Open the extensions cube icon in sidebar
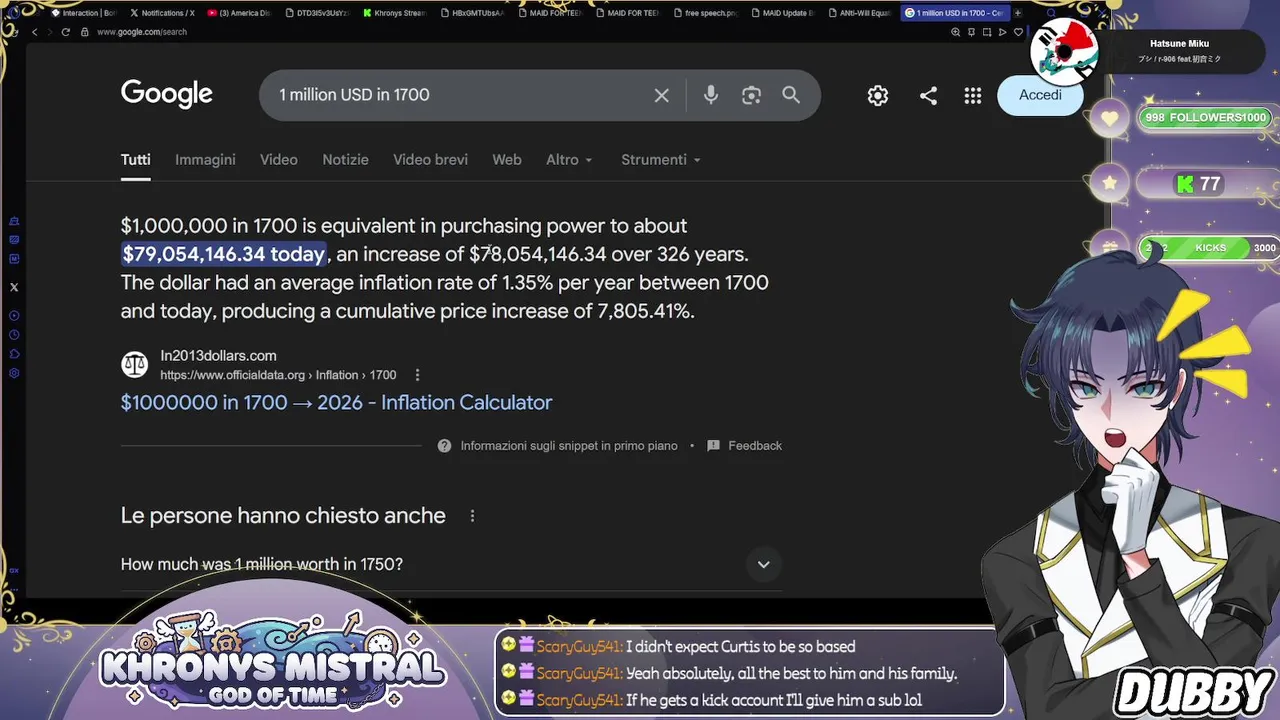 (14, 353)
